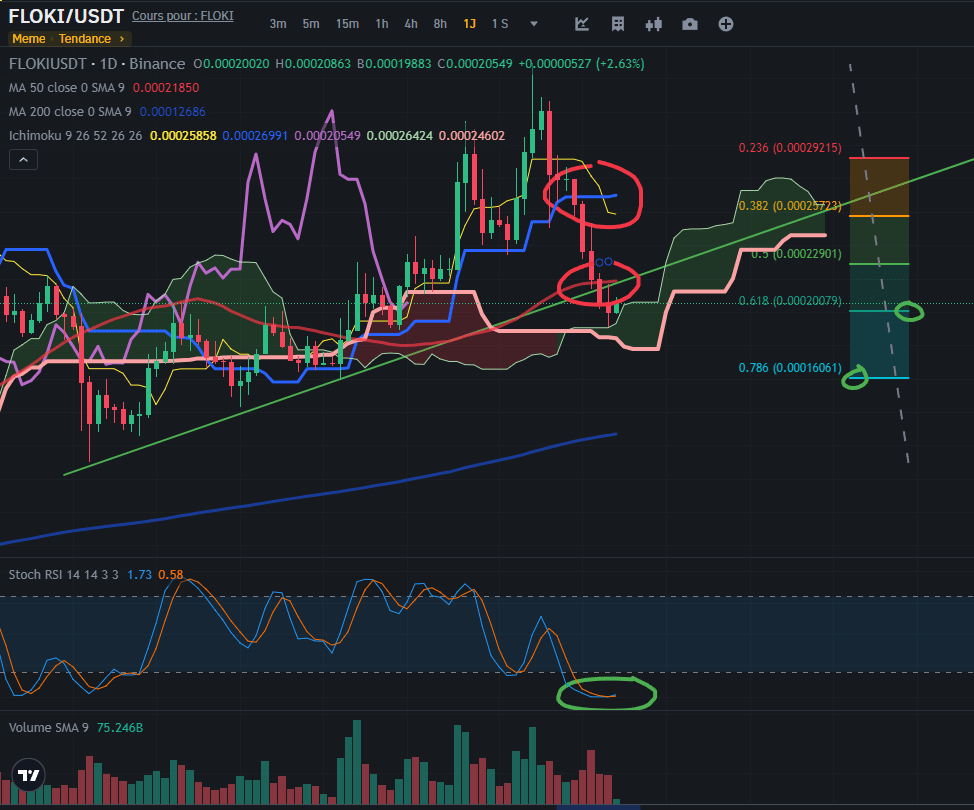974x810 pixels.
Task: Expand tags using arrow after Tendance
Action: point(122,39)
